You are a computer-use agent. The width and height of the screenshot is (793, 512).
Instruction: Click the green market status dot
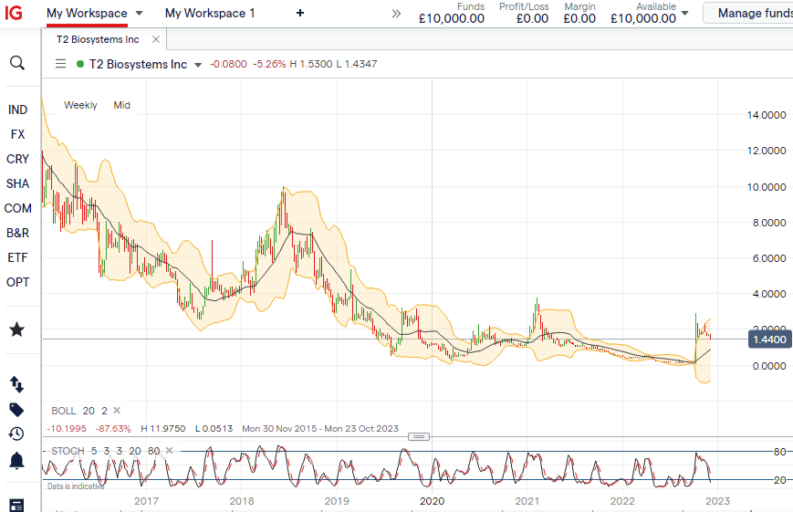click(x=80, y=64)
